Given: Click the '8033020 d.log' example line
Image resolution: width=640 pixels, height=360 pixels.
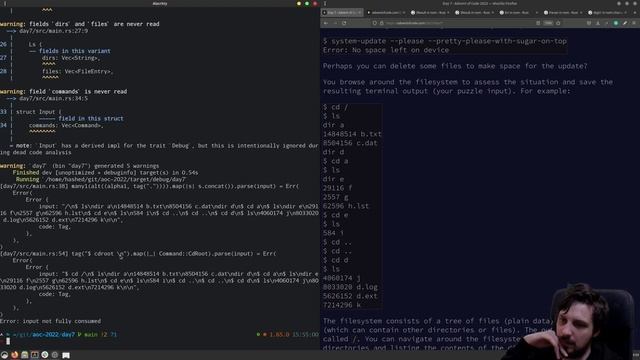Looking at the screenshot, I should pos(350,287).
